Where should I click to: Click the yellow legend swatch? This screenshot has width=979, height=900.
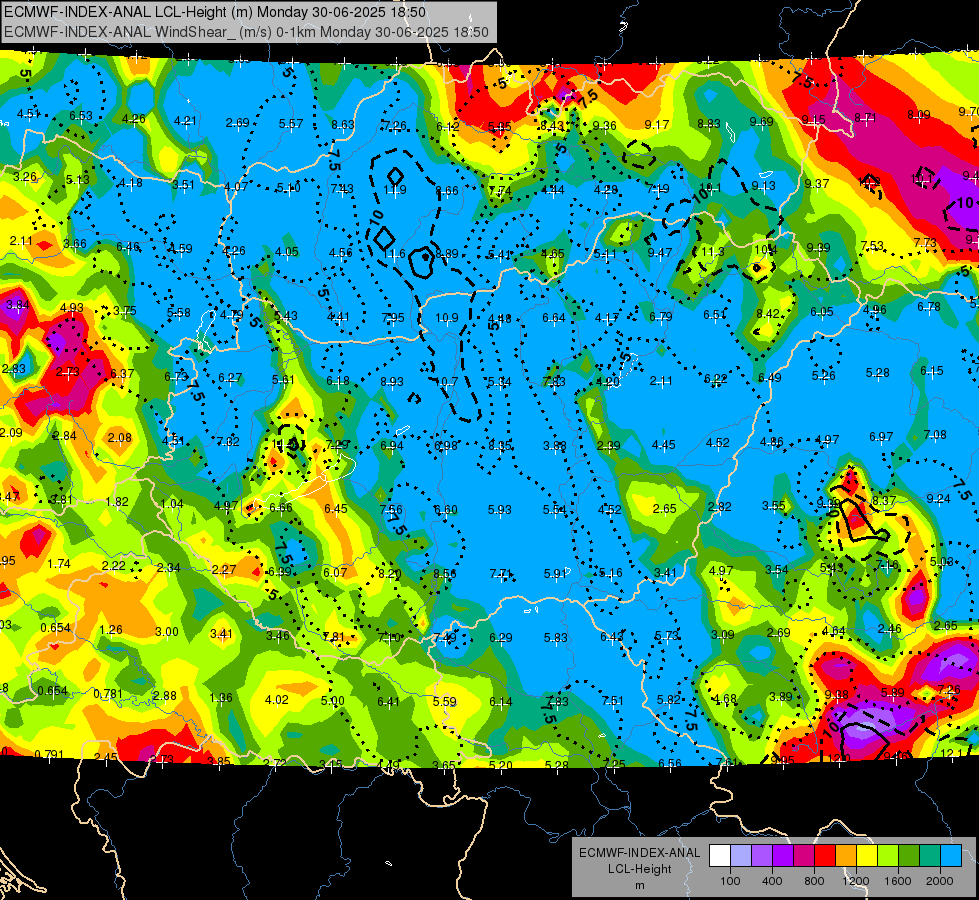(867, 856)
